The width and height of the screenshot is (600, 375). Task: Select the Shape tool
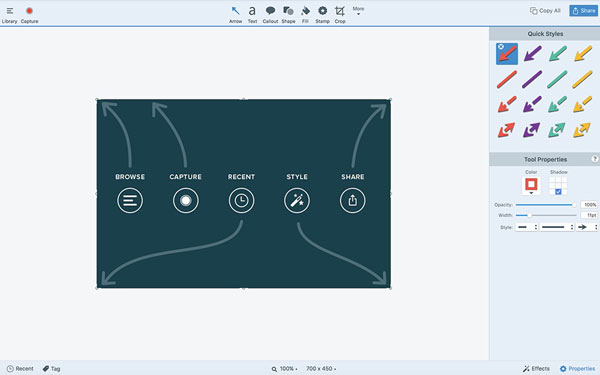pos(288,15)
